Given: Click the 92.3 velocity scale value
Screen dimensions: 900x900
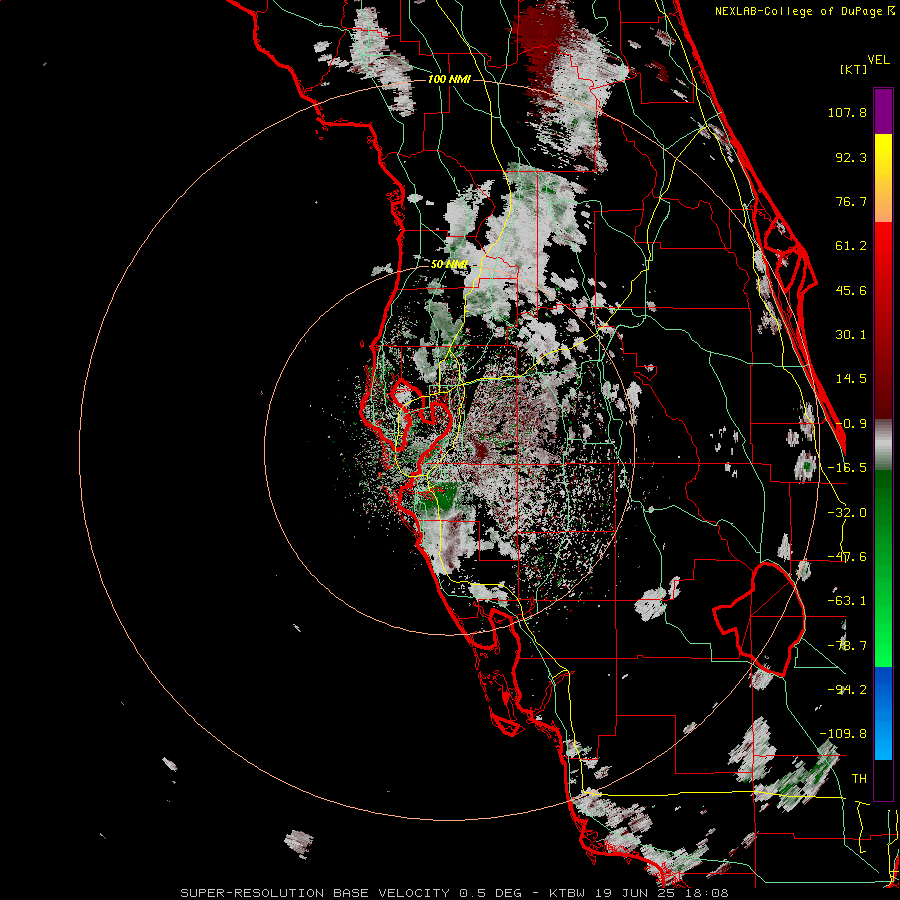Looking at the screenshot, I should [851, 157].
